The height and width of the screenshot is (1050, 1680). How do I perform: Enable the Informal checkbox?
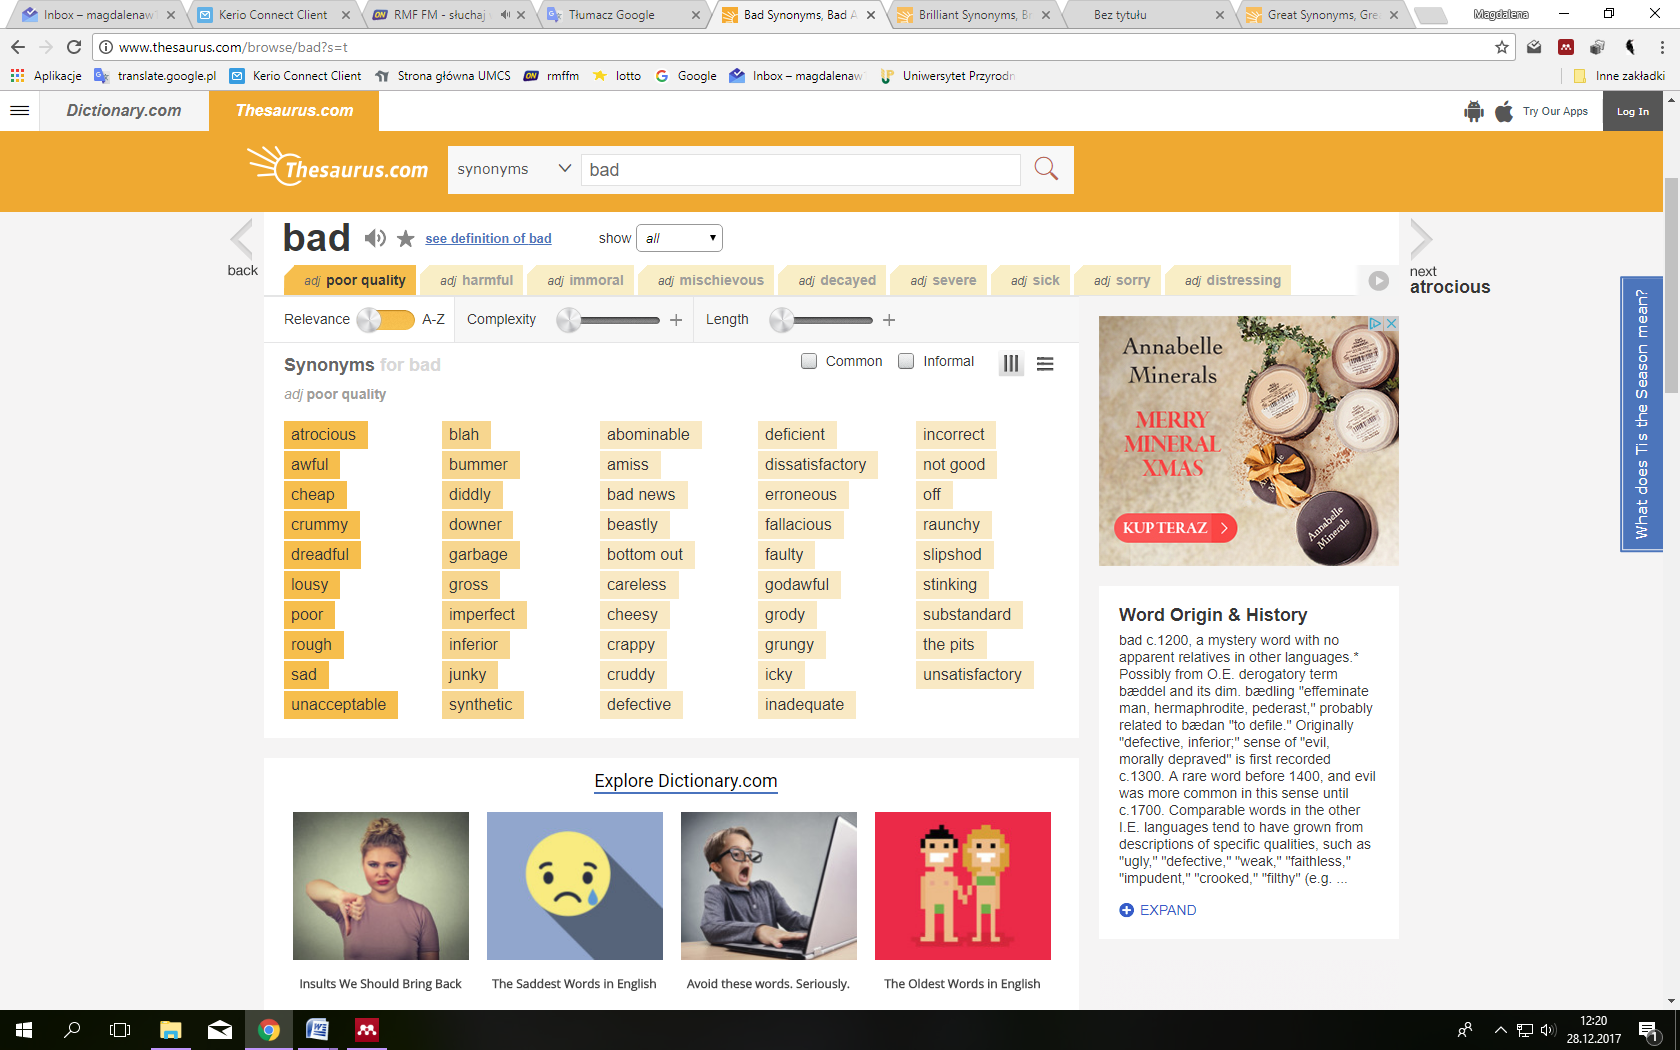[906, 361]
